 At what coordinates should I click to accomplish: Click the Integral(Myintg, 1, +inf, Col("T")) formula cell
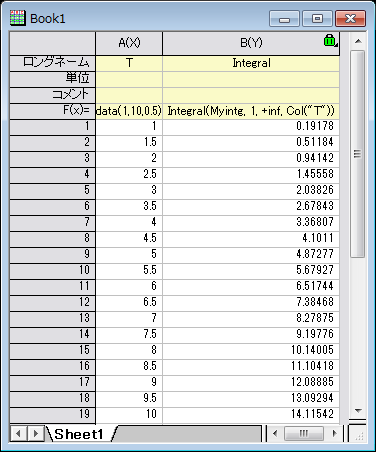tap(251, 111)
